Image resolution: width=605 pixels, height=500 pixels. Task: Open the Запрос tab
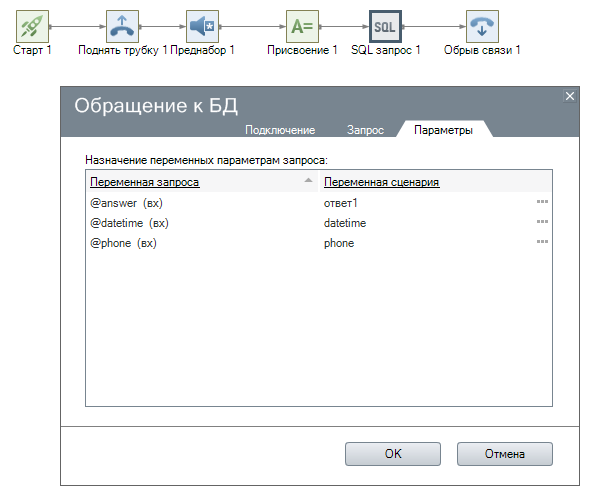365,130
